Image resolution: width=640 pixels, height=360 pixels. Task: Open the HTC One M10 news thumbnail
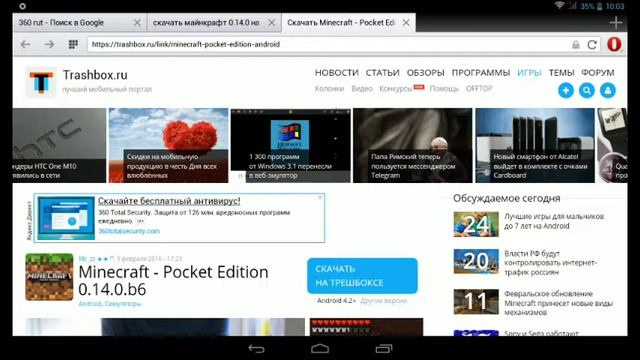[59, 145]
